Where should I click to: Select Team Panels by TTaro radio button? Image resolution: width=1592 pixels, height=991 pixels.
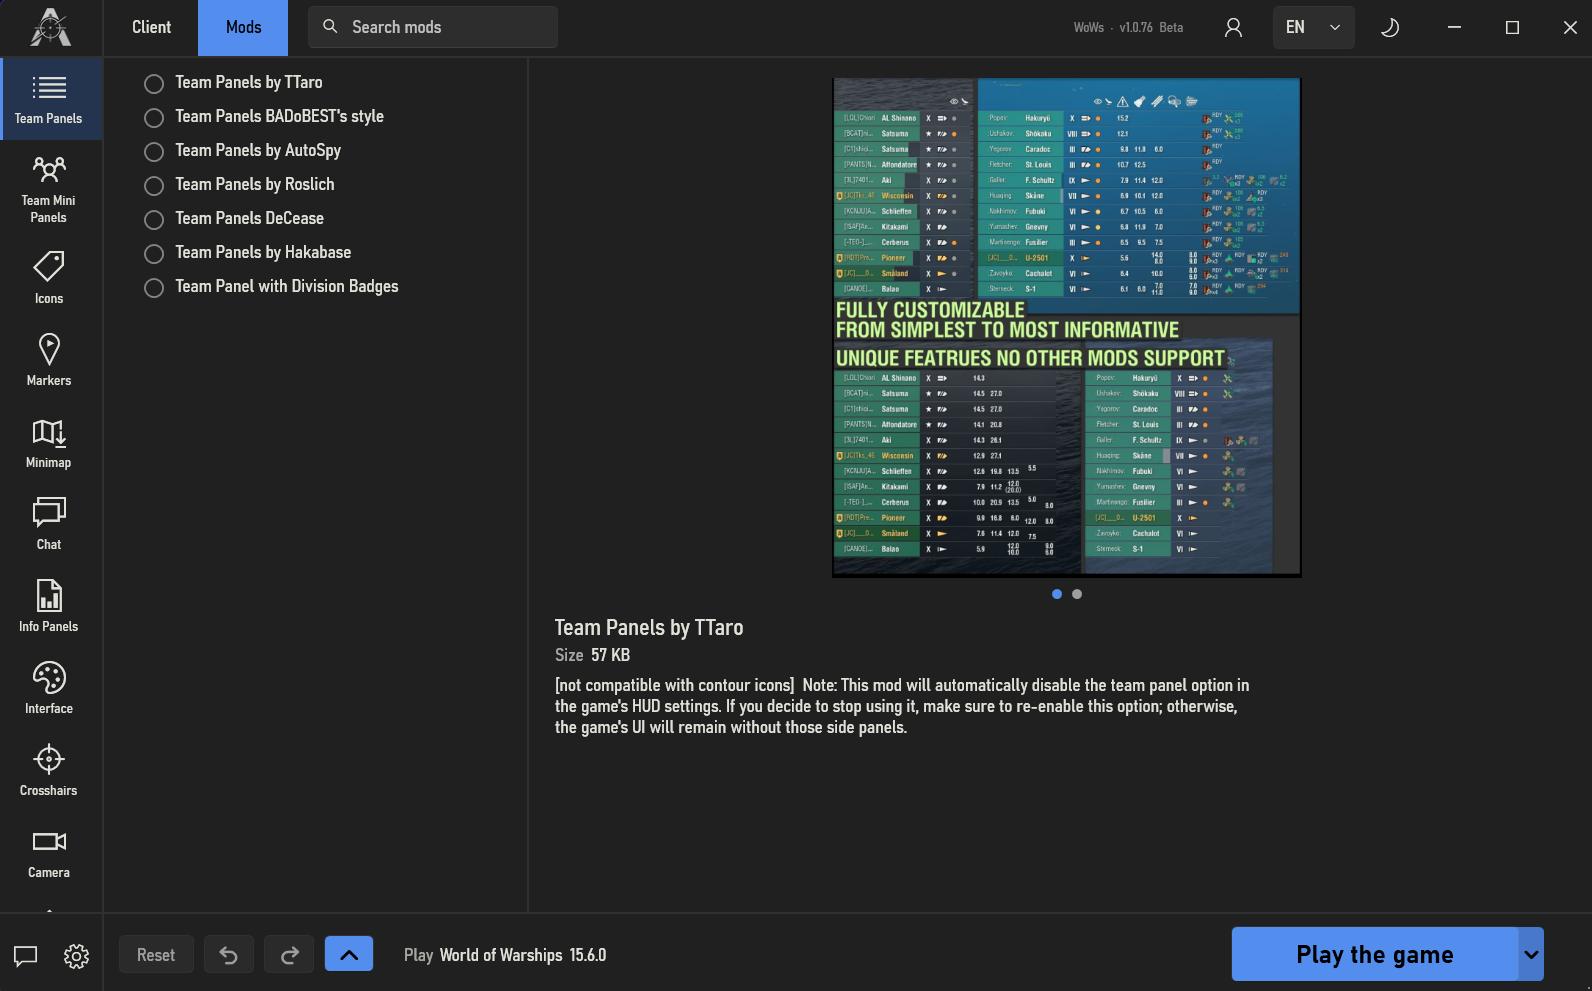point(154,83)
